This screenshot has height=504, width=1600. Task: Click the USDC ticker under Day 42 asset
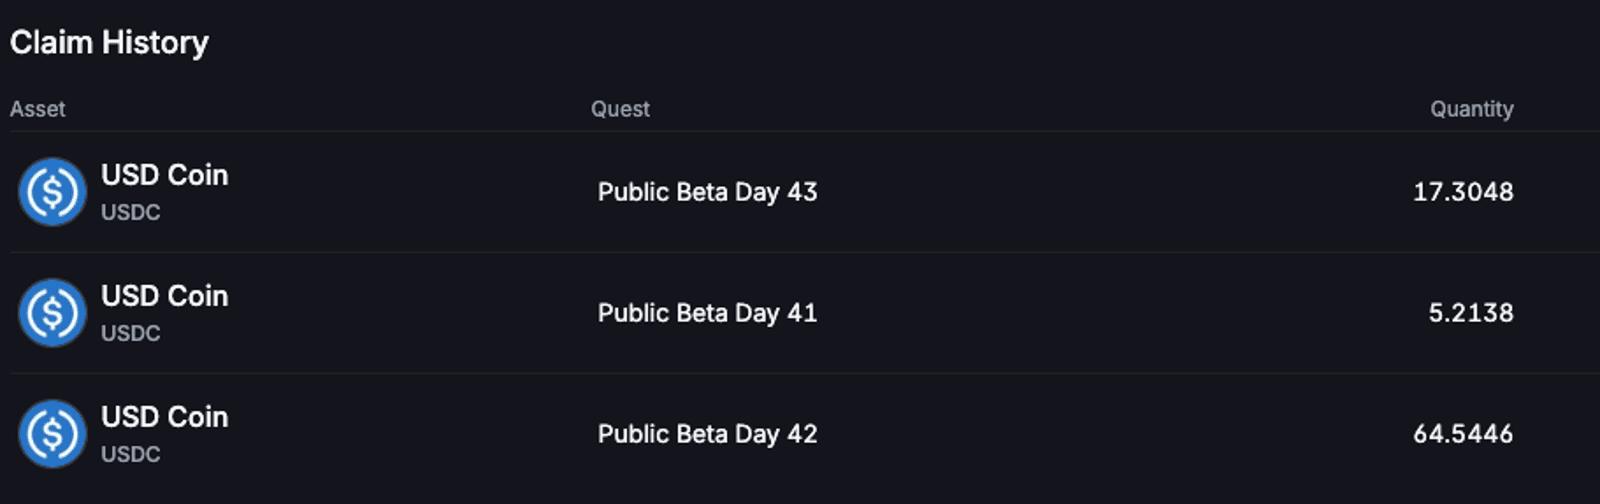coord(131,454)
